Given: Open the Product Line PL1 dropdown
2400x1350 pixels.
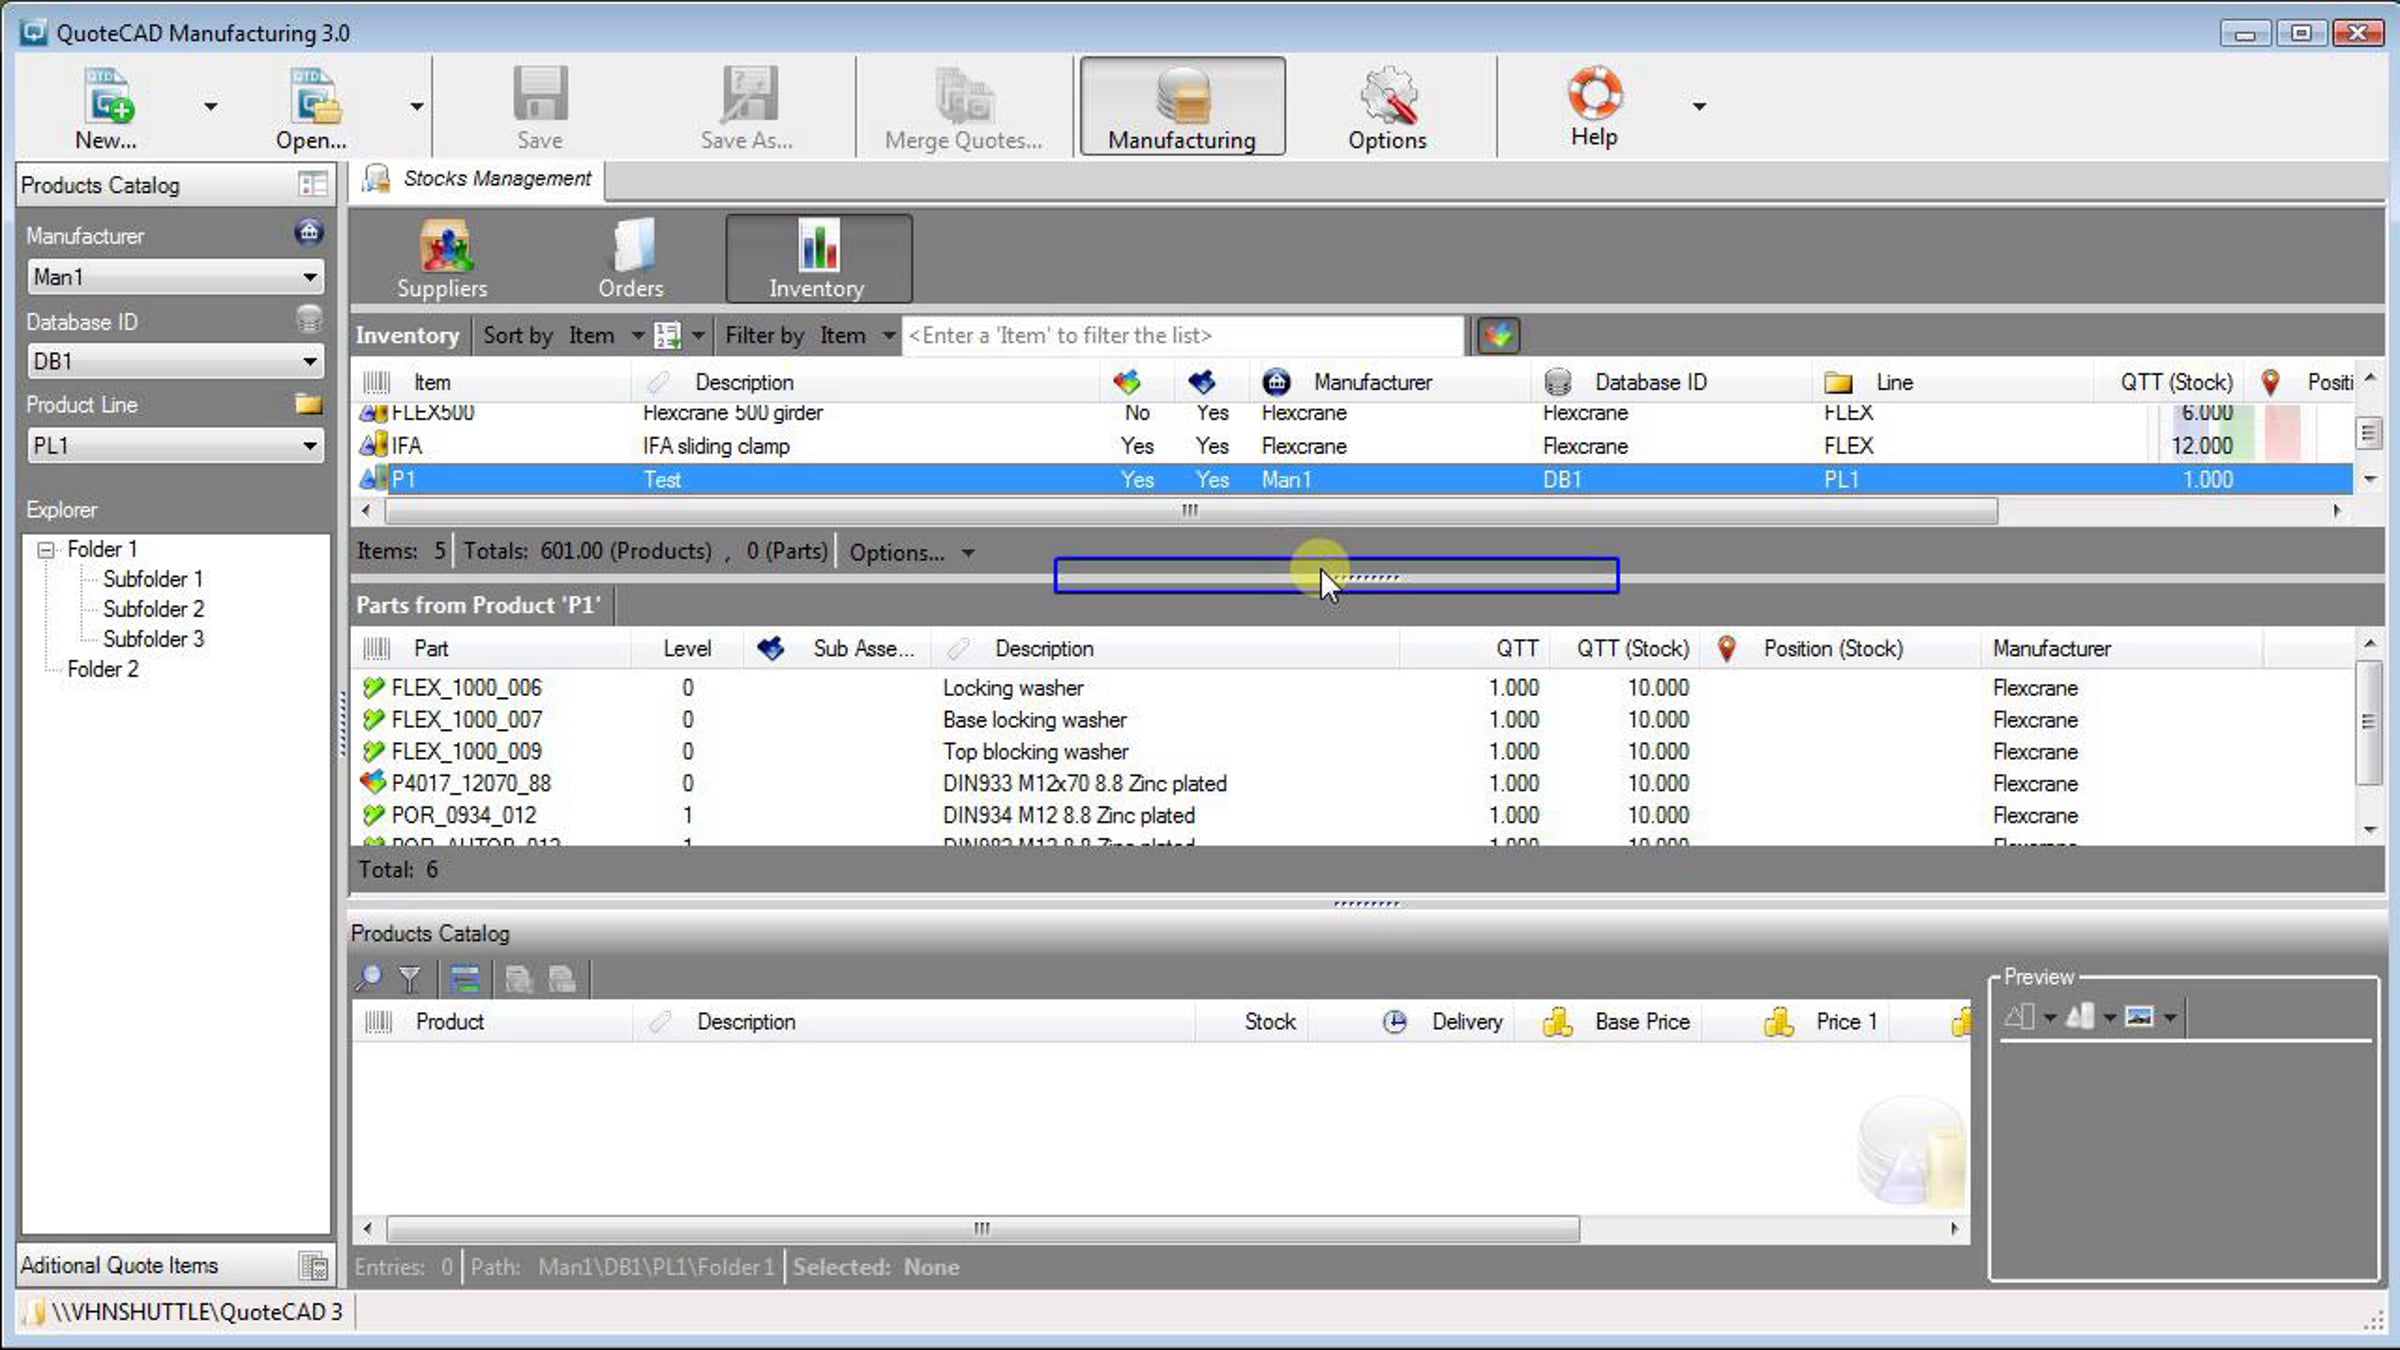Looking at the screenshot, I should point(309,446).
